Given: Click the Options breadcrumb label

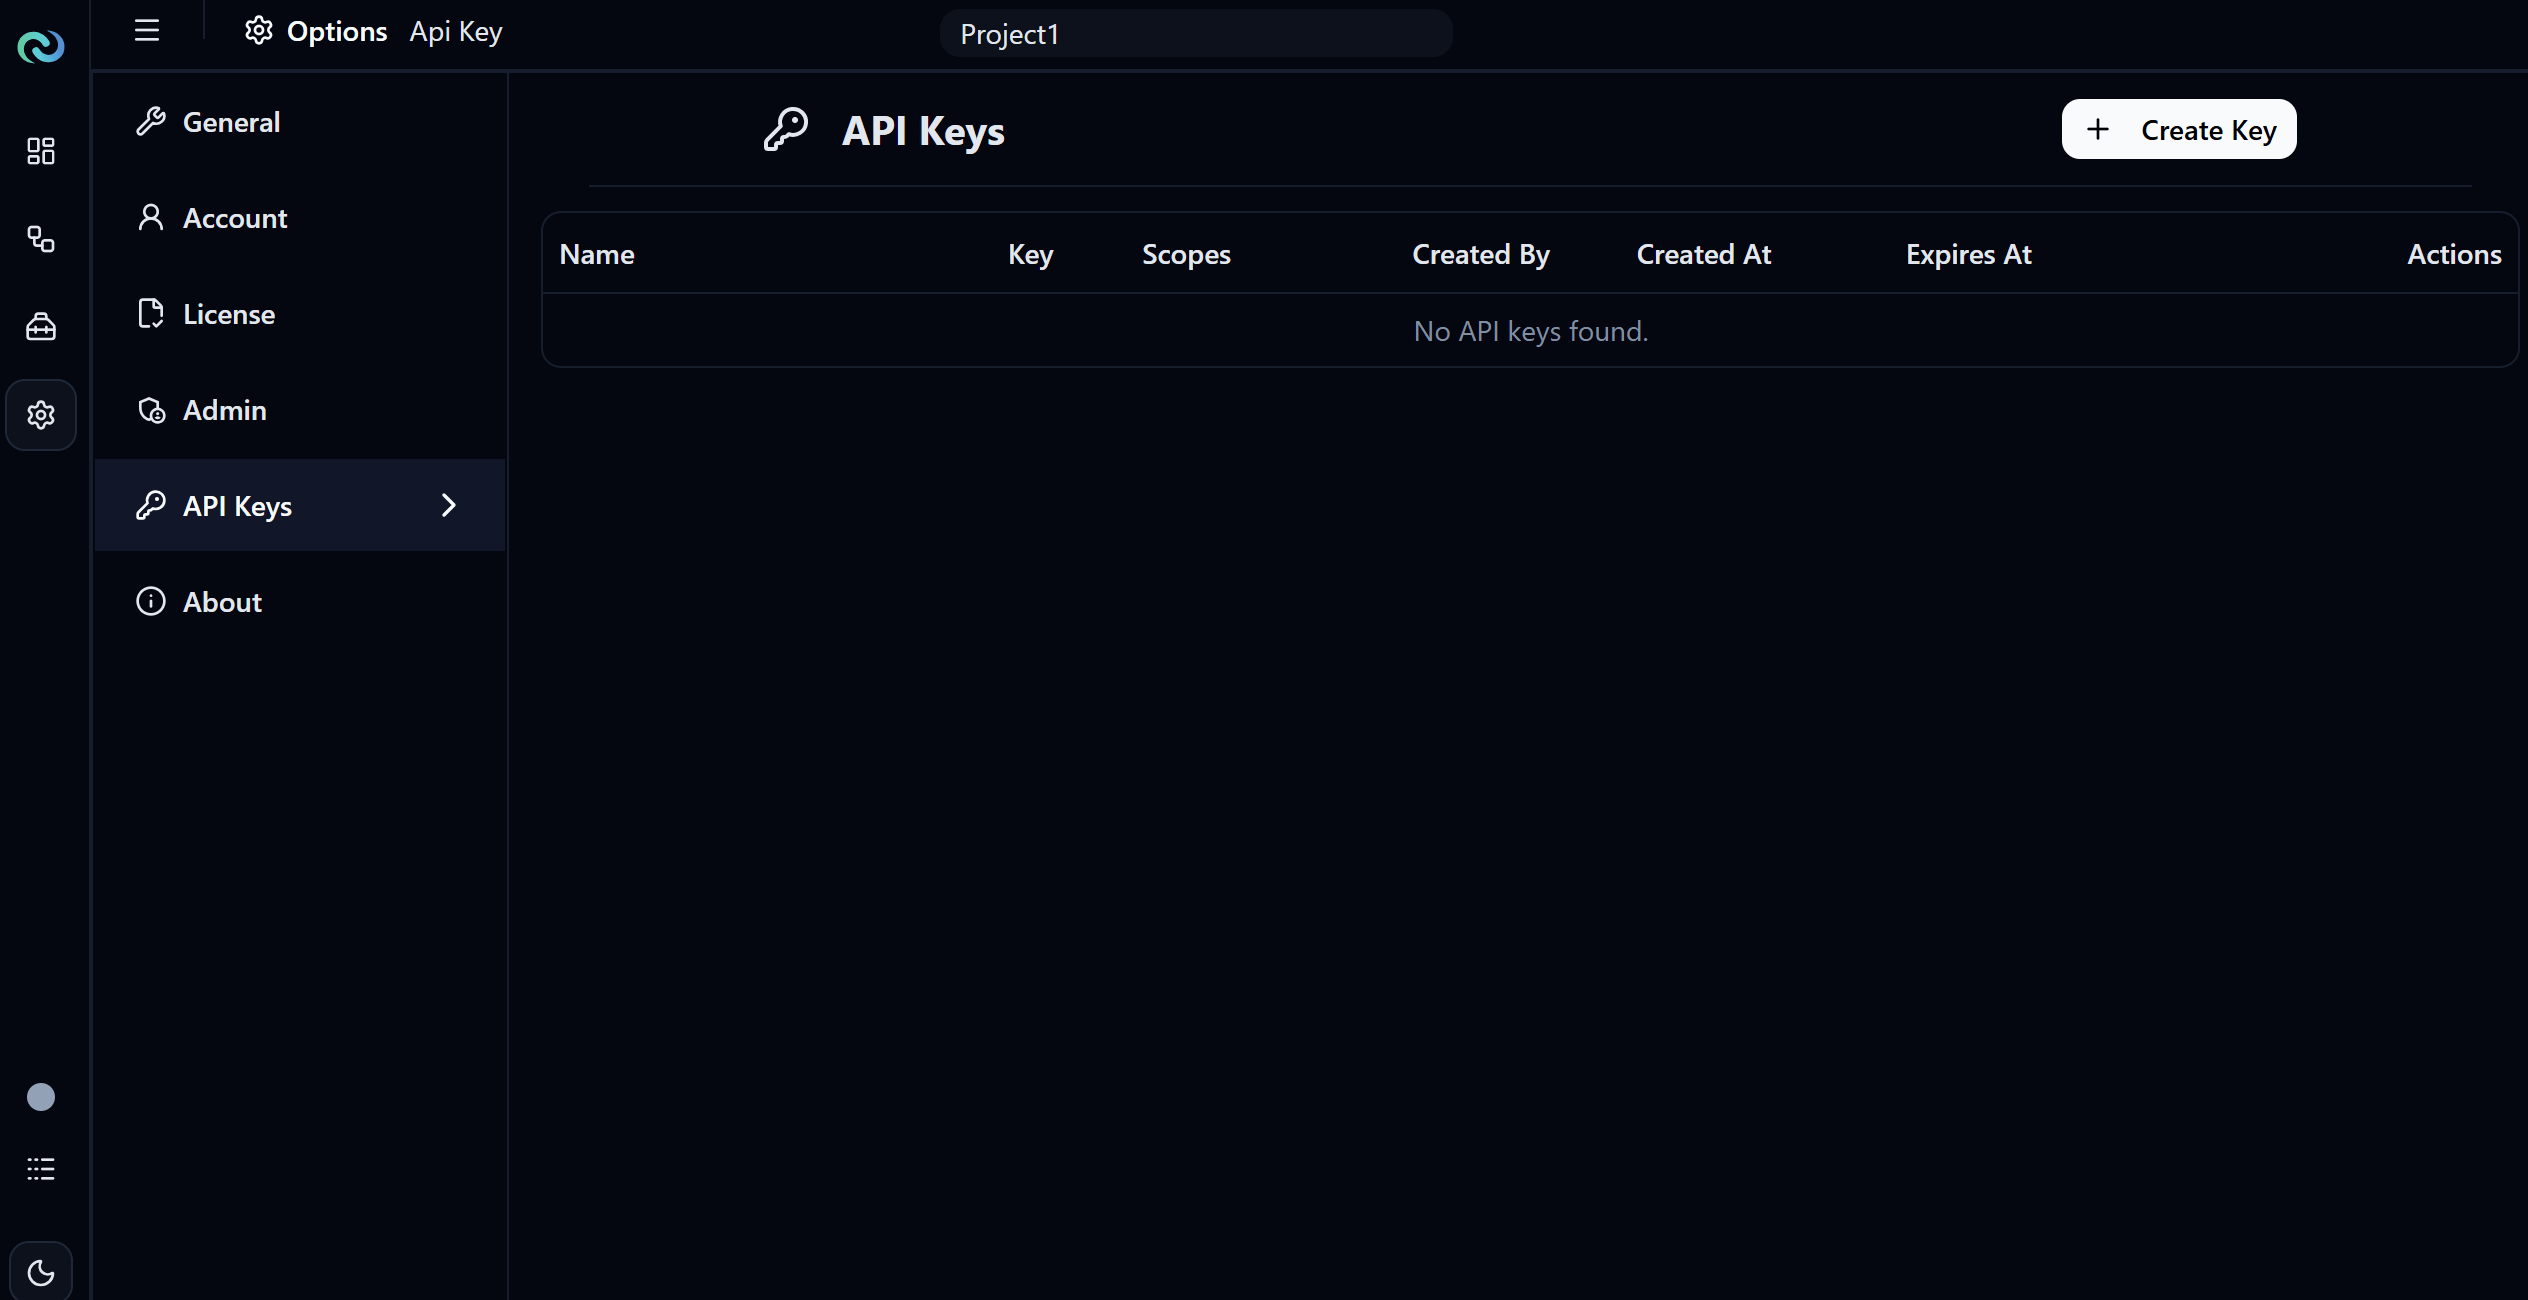Looking at the screenshot, I should [337, 32].
